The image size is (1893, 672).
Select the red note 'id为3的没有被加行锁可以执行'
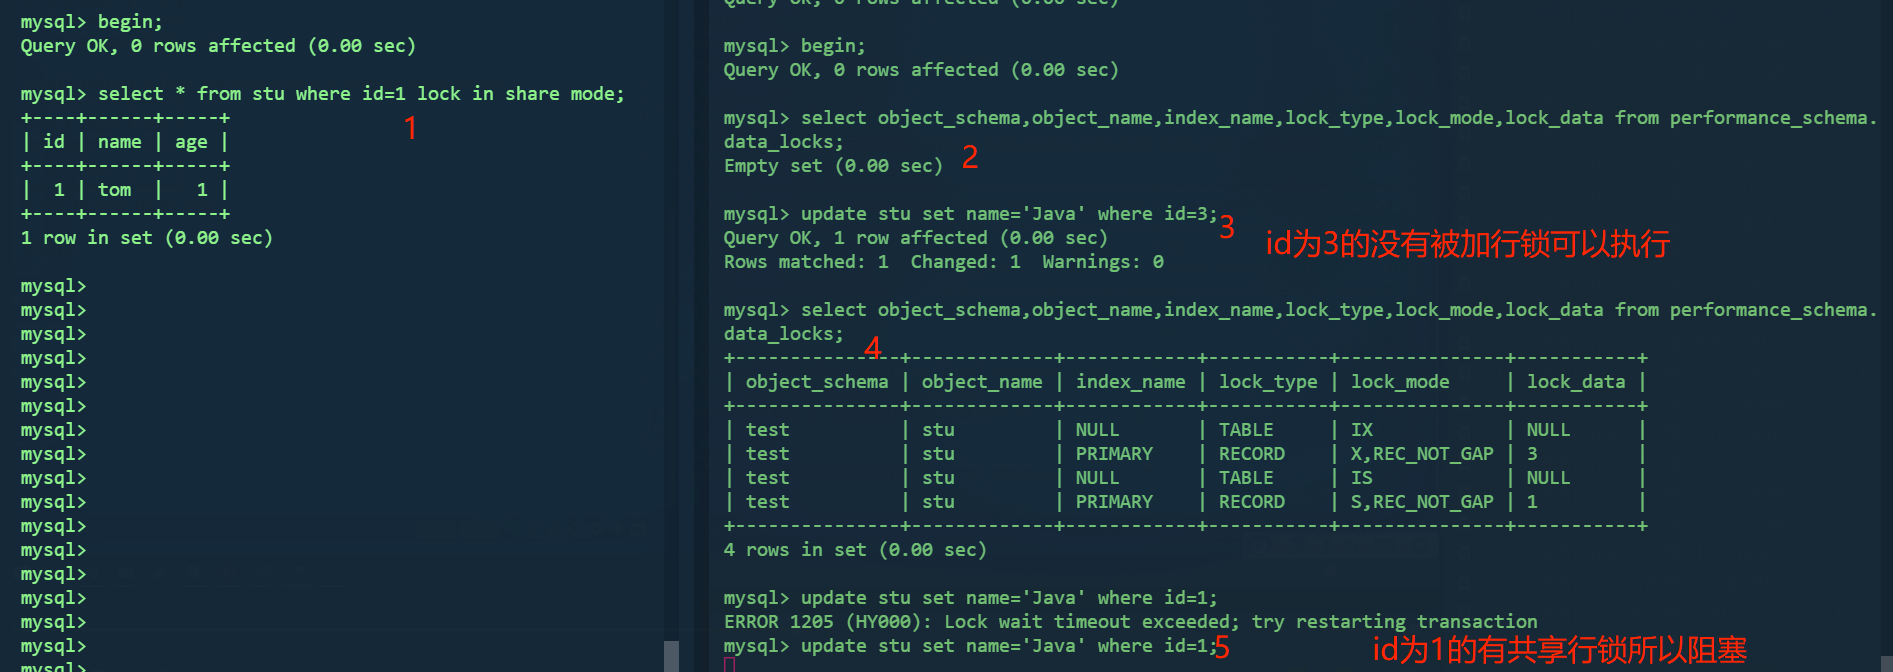(x=1467, y=244)
